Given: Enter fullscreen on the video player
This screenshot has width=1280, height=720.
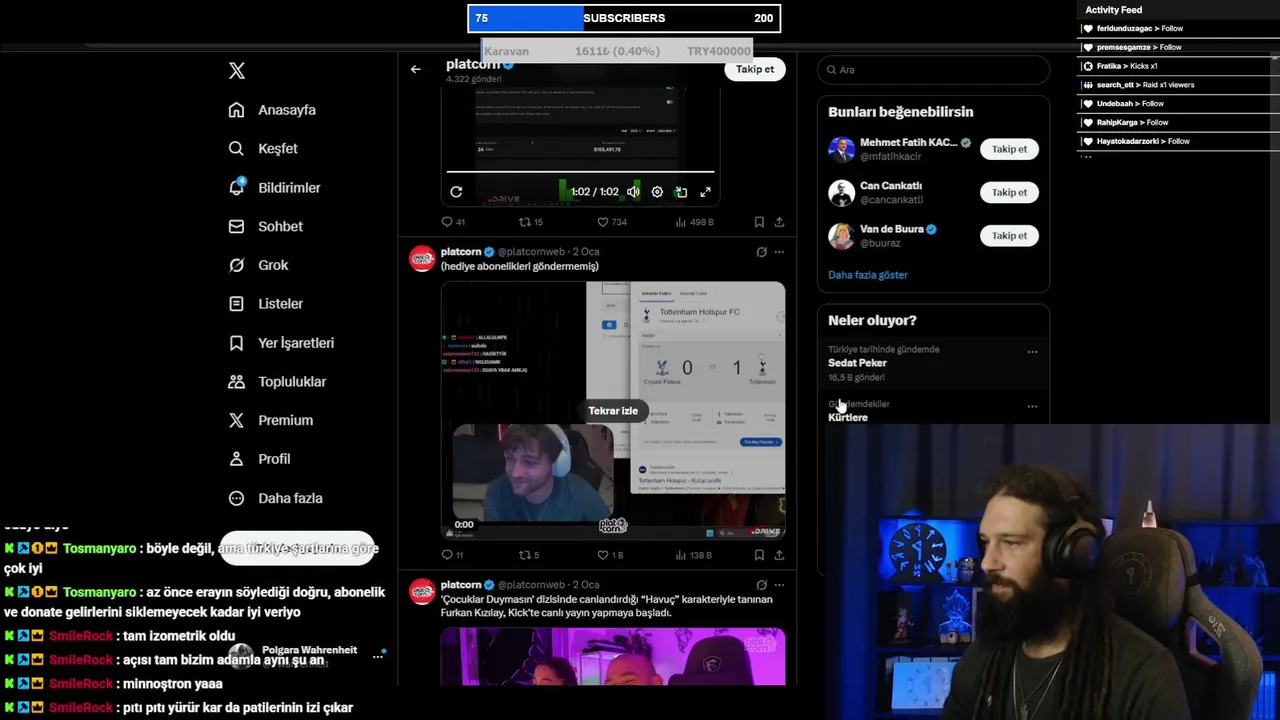Looking at the screenshot, I should click(705, 192).
